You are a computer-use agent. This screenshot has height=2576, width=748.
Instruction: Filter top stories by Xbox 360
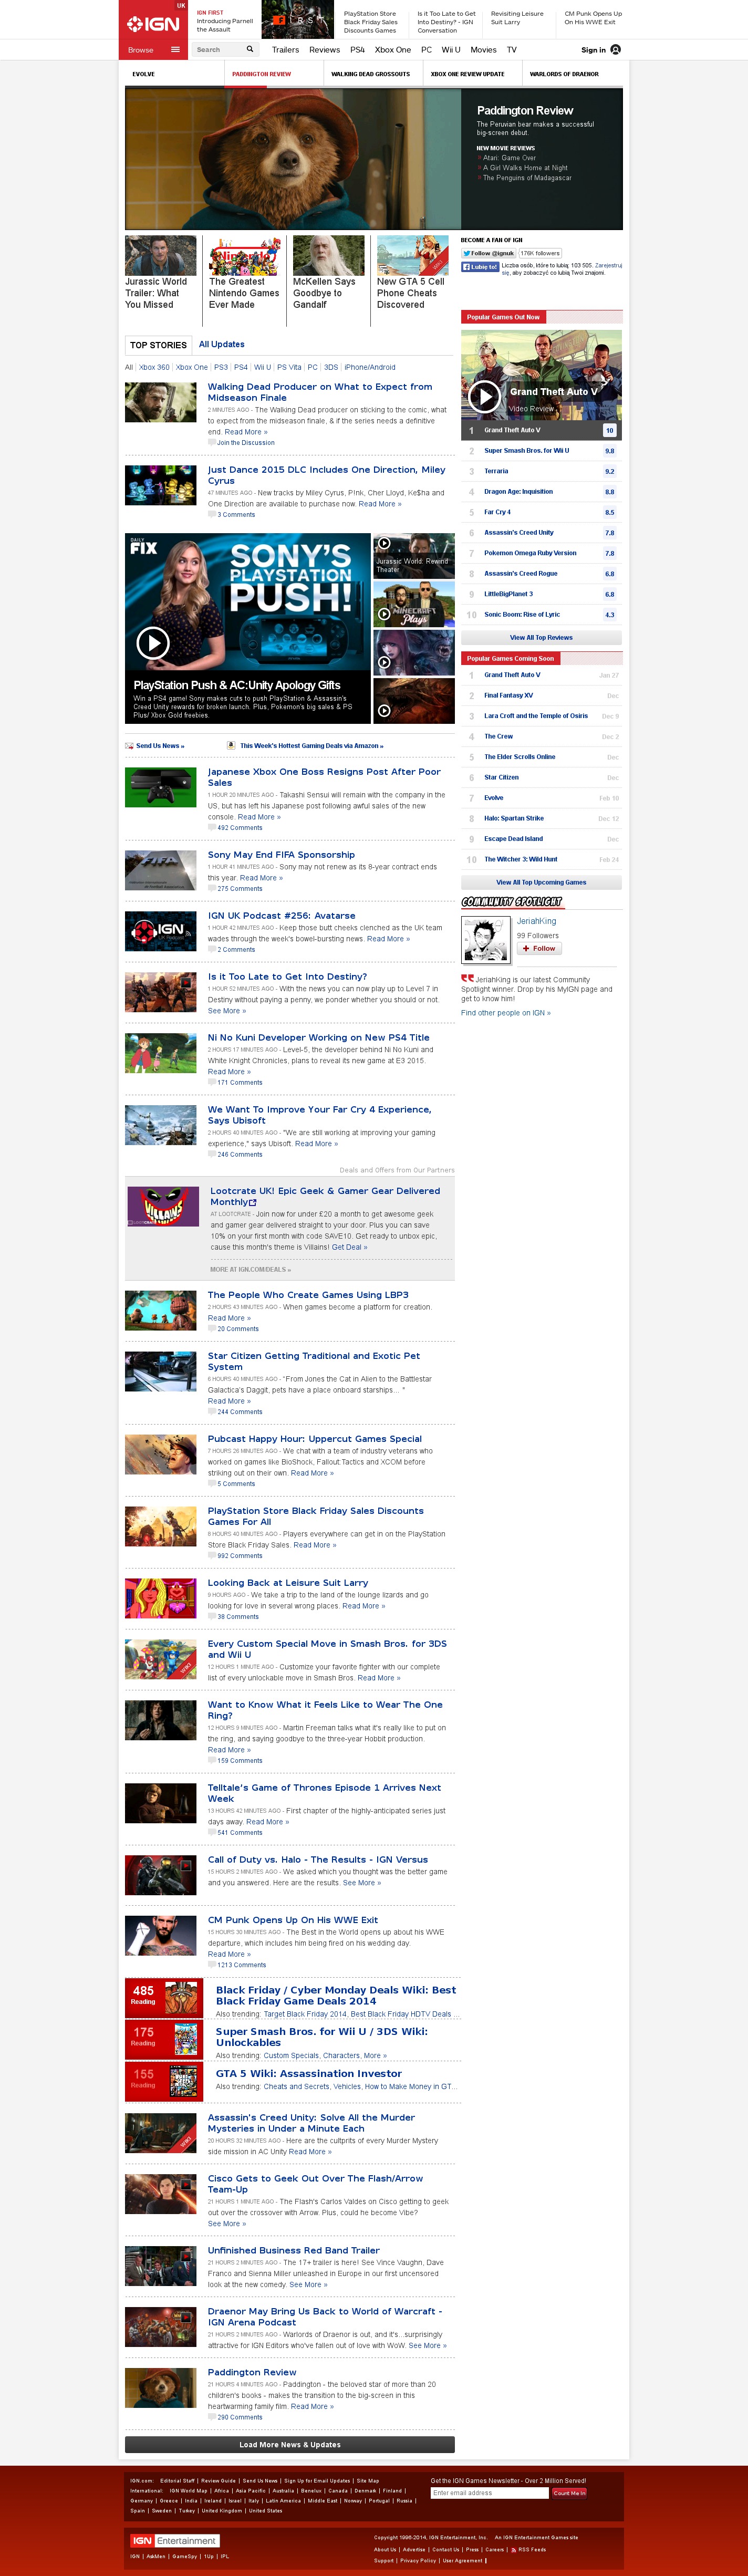pyautogui.click(x=154, y=367)
